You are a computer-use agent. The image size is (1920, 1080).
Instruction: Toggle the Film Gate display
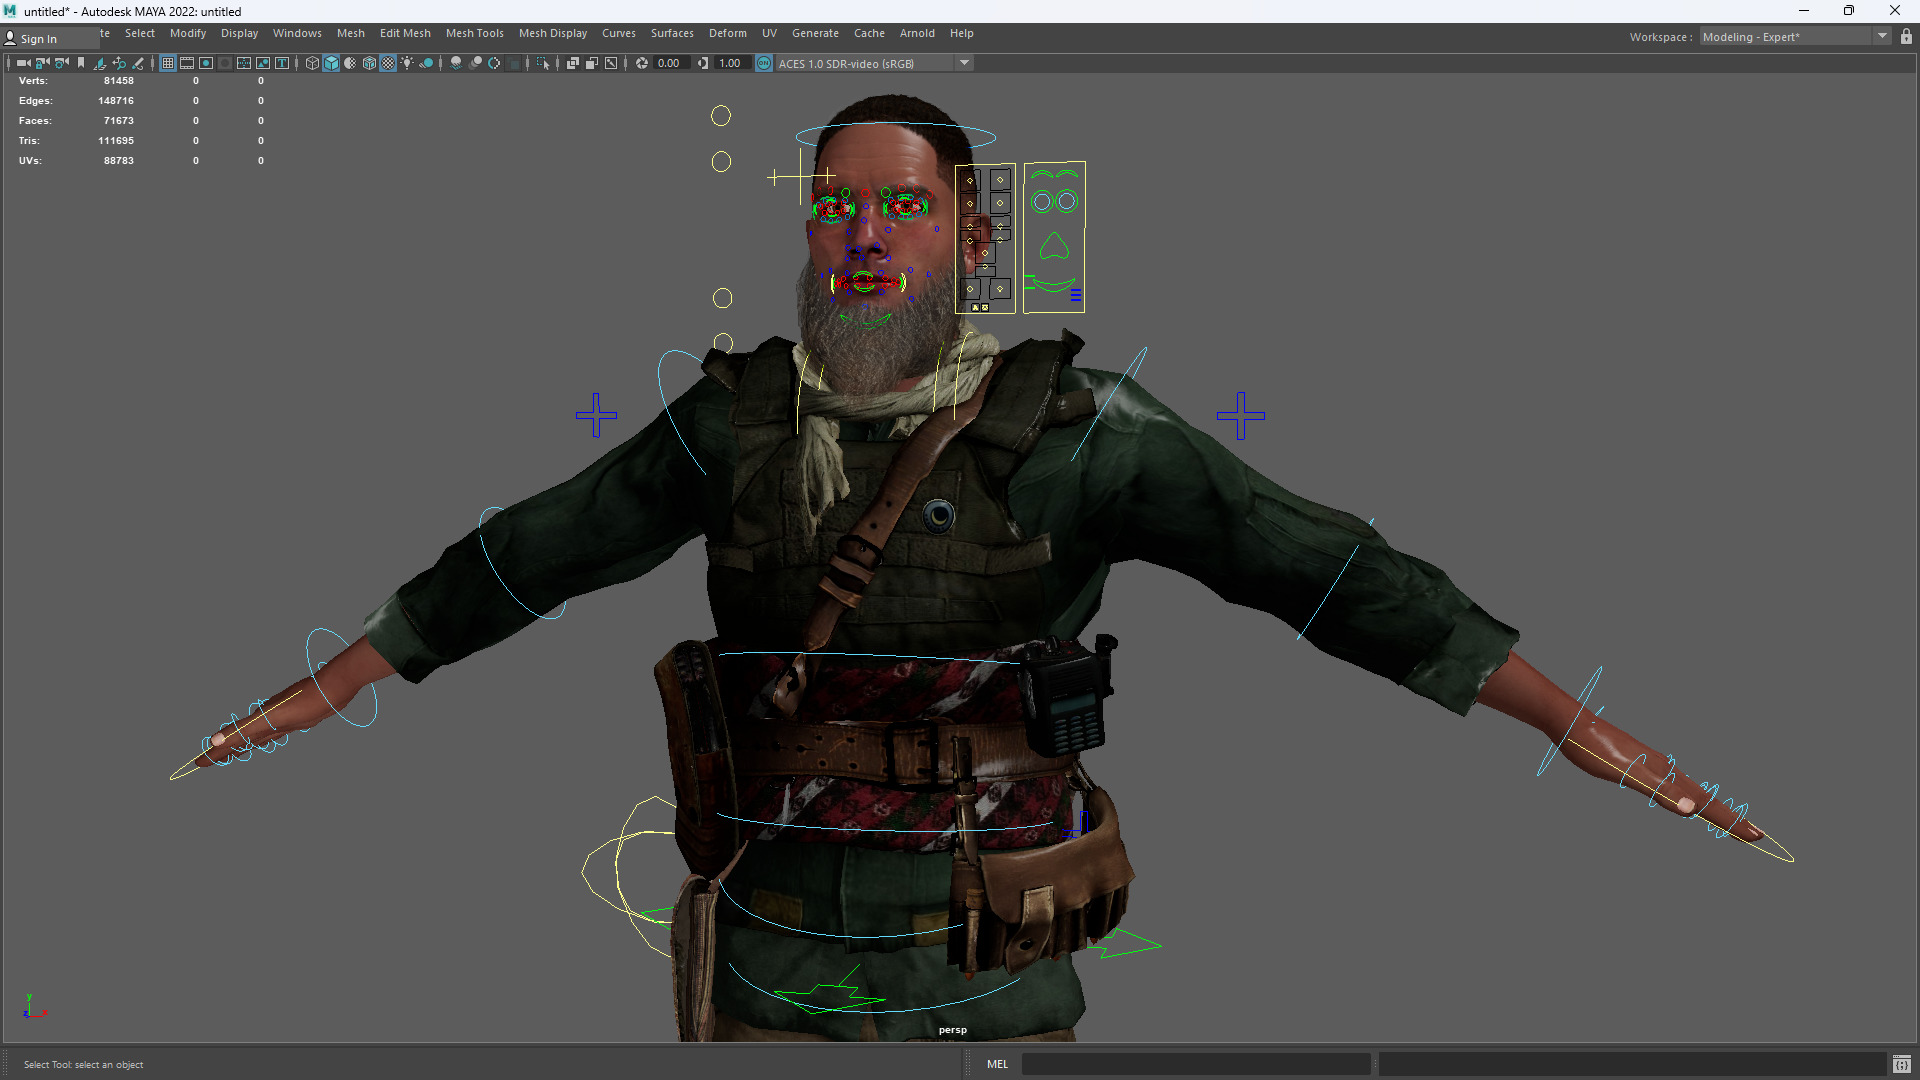pyautogui.click(x=187, y=63)
